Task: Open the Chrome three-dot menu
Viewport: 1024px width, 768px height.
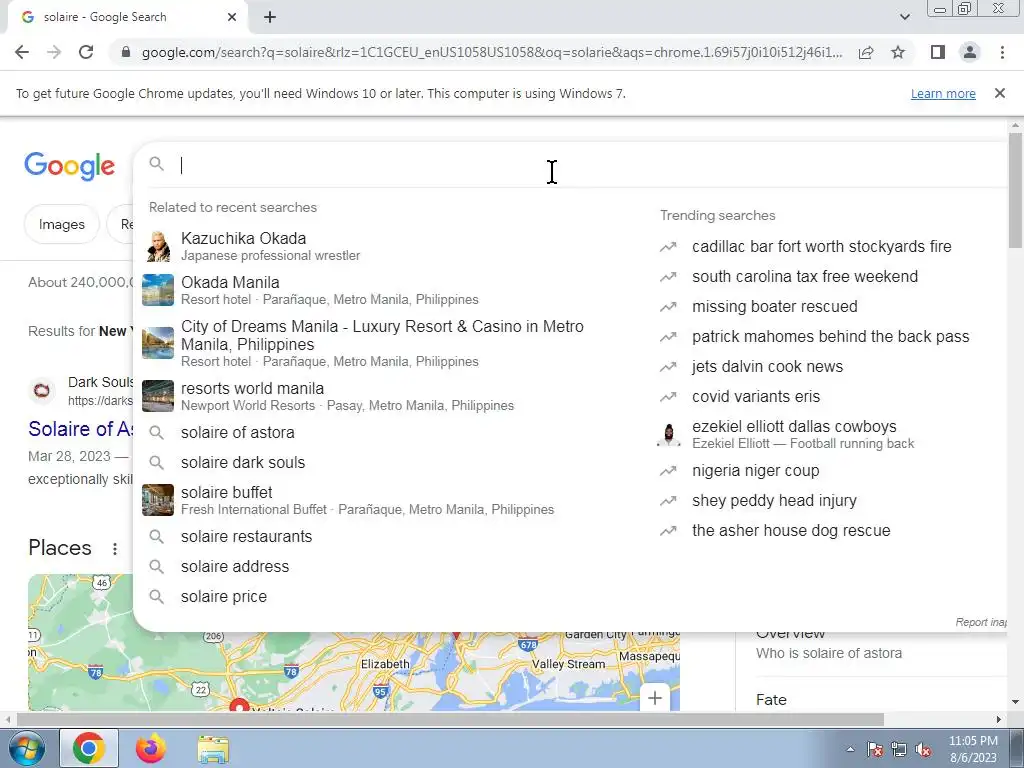Action: point(1002,52)
